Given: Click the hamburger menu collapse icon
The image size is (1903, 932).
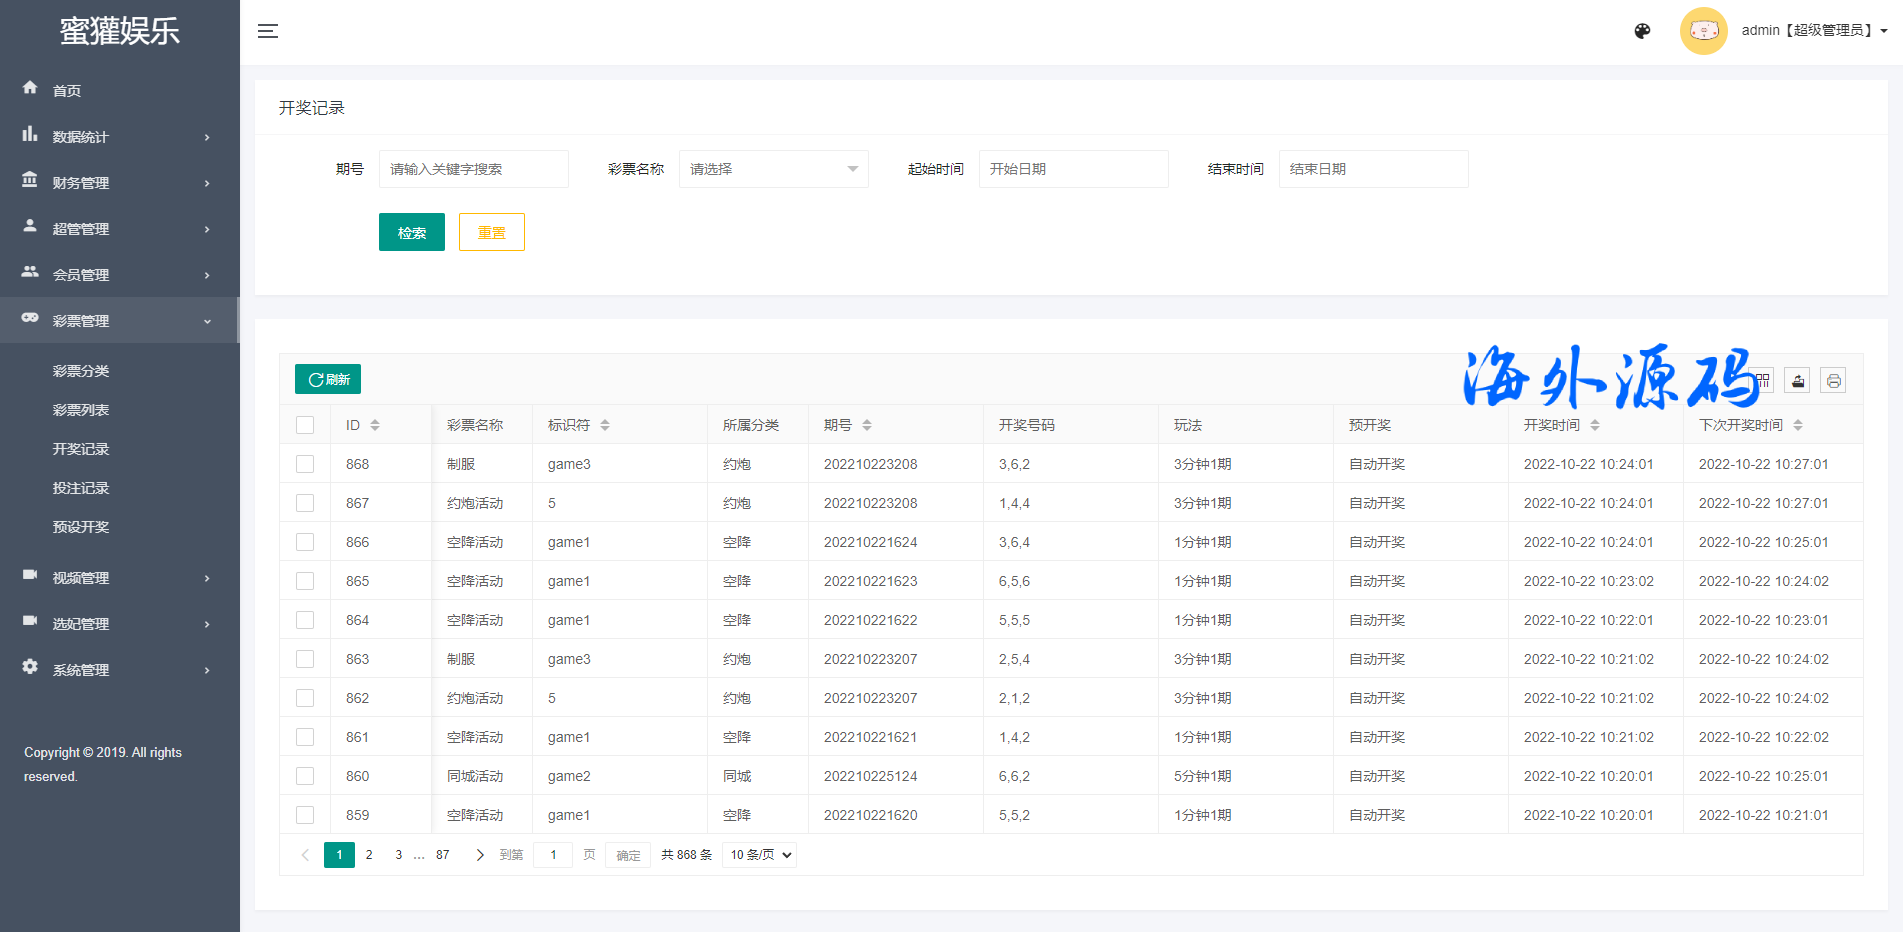Looking at the screenshot, I should tap(267, 31).
